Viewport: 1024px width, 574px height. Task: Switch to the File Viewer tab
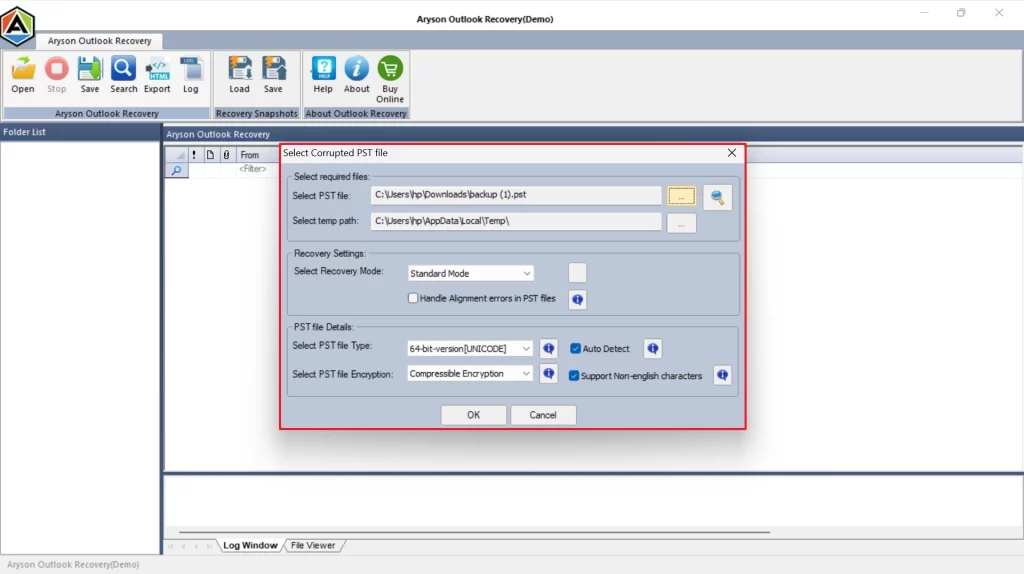[x=313, y=545]
